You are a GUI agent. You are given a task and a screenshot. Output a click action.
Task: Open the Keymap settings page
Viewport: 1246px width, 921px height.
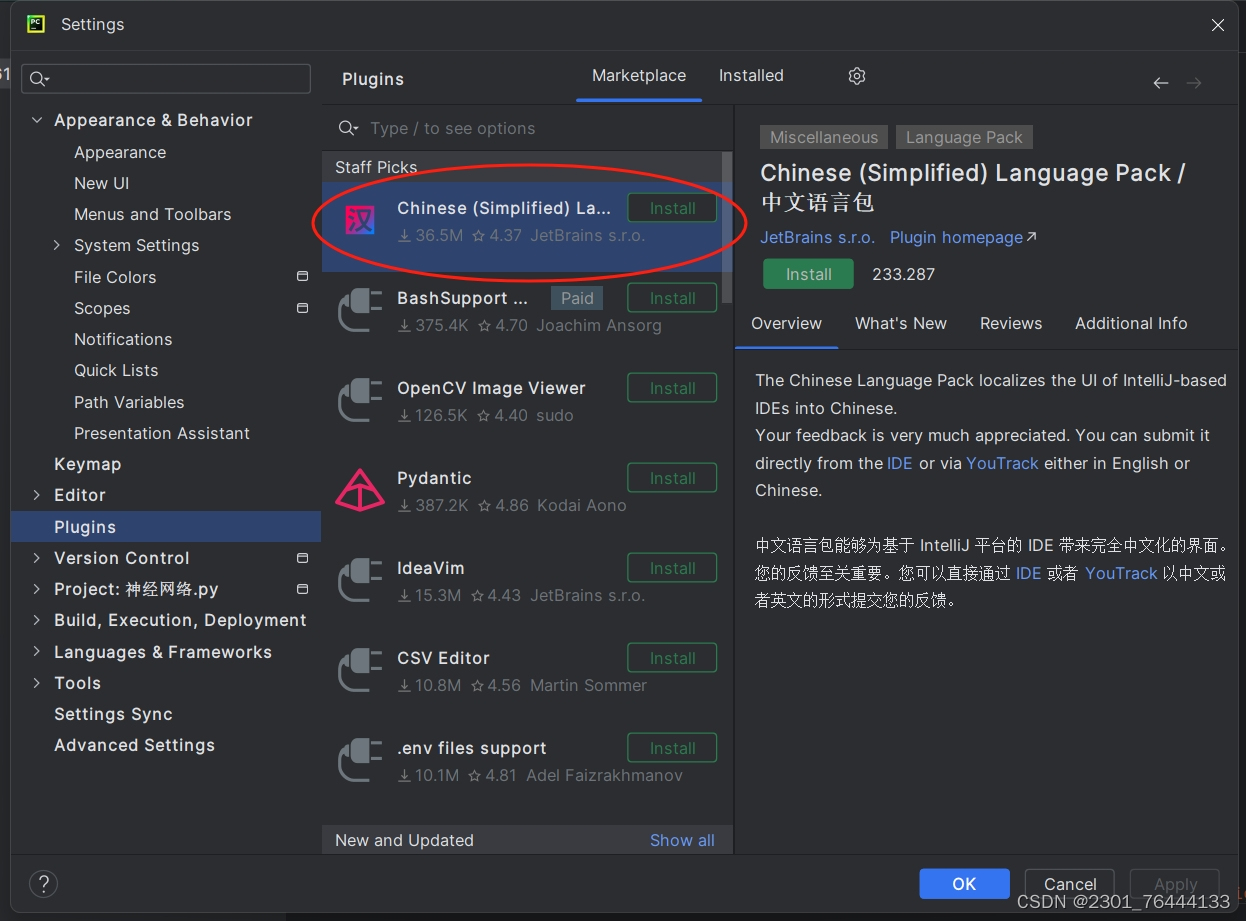click(x=87, y=464)
